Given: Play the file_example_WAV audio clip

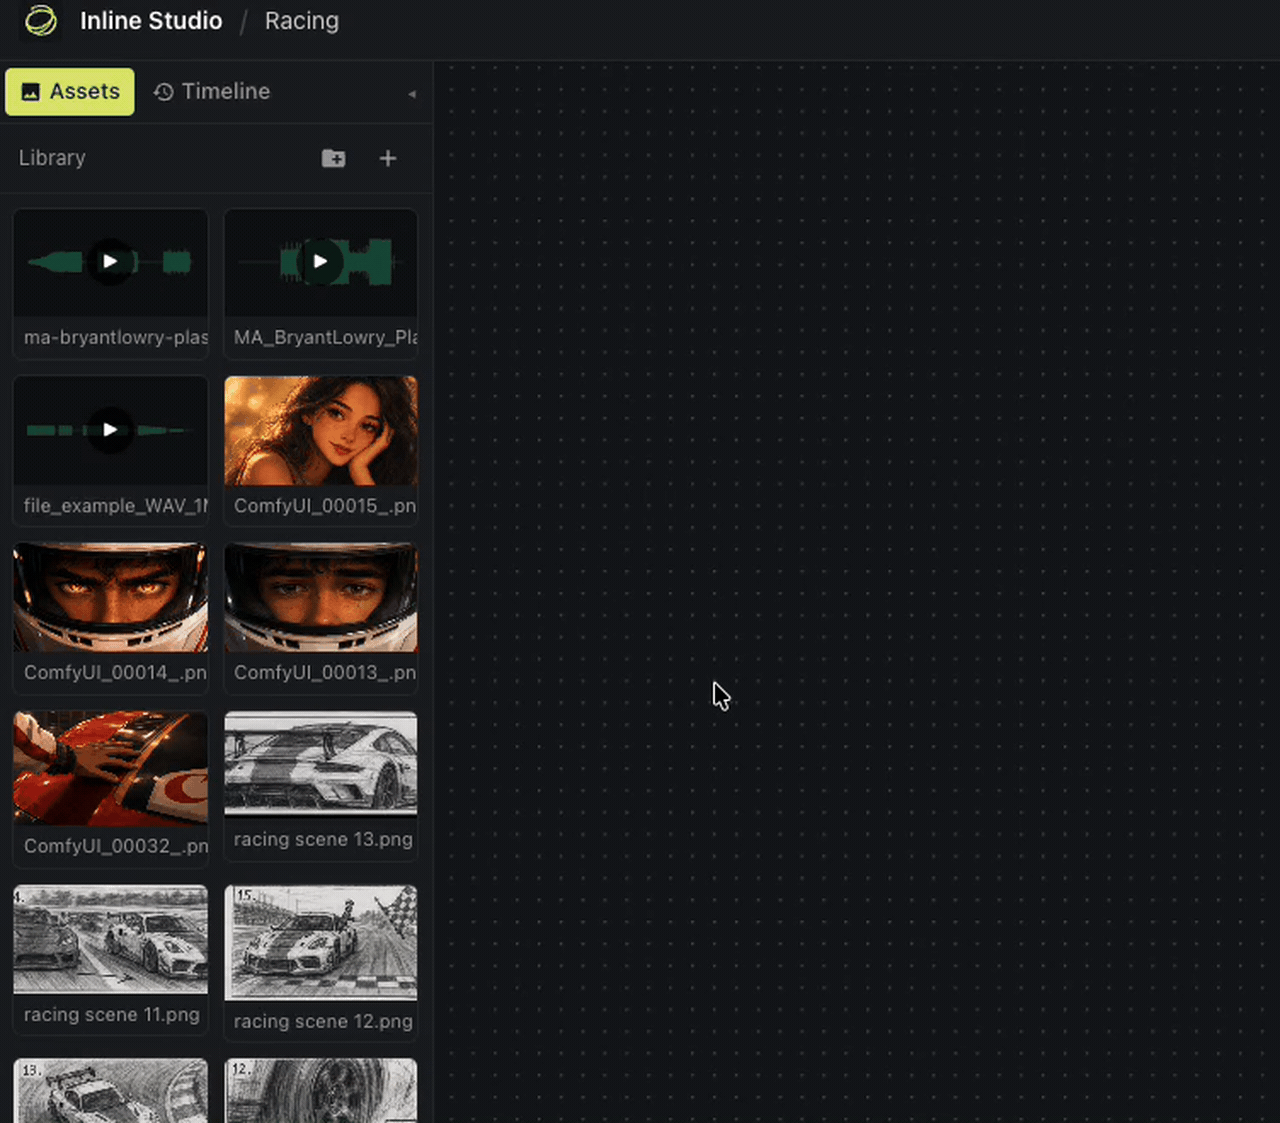Looking at the screenshot, I should pos(110,430).
